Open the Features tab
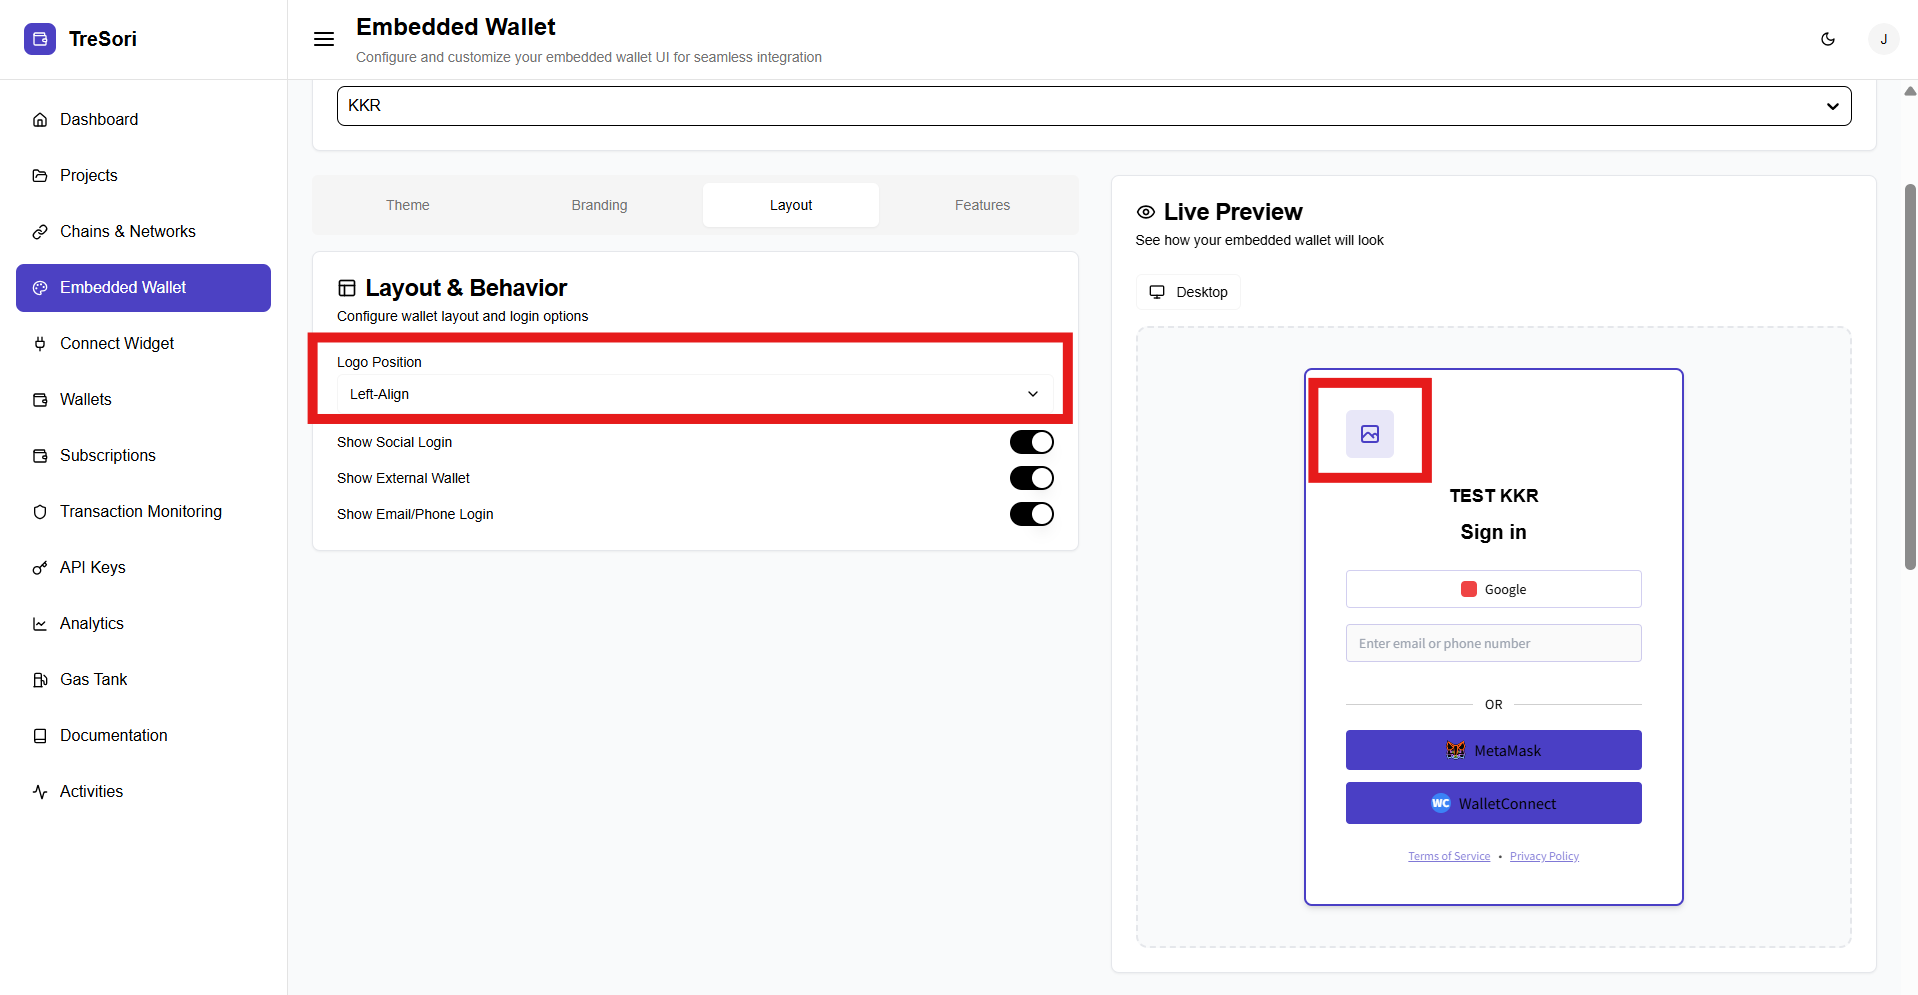The image size is (1918, 995). coord(982,205)
